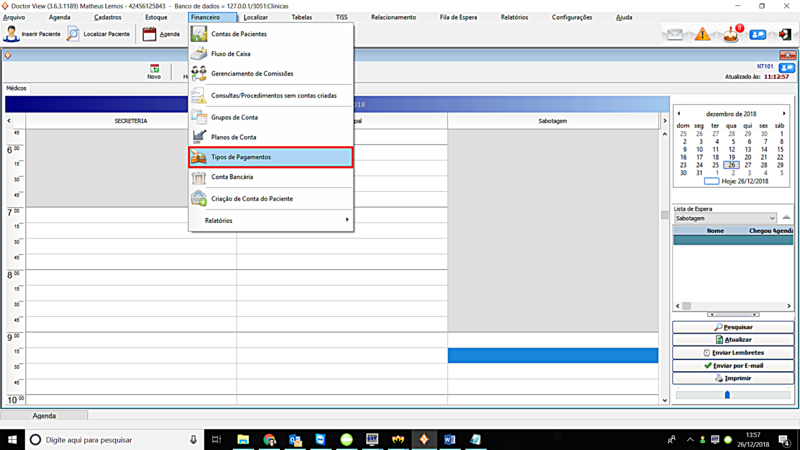Click the Atualizar button
Screen dimensions: 800x450
(x=734, y=340)
